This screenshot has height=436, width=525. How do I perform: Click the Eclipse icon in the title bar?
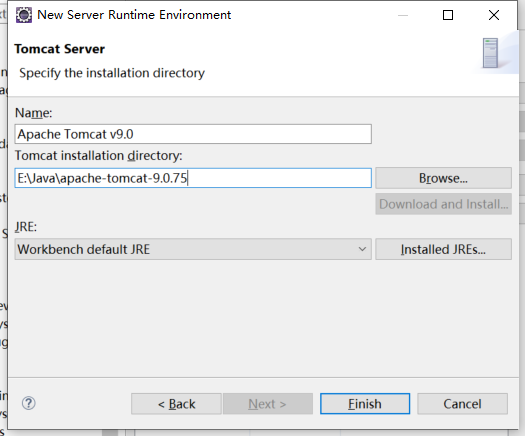24,15
